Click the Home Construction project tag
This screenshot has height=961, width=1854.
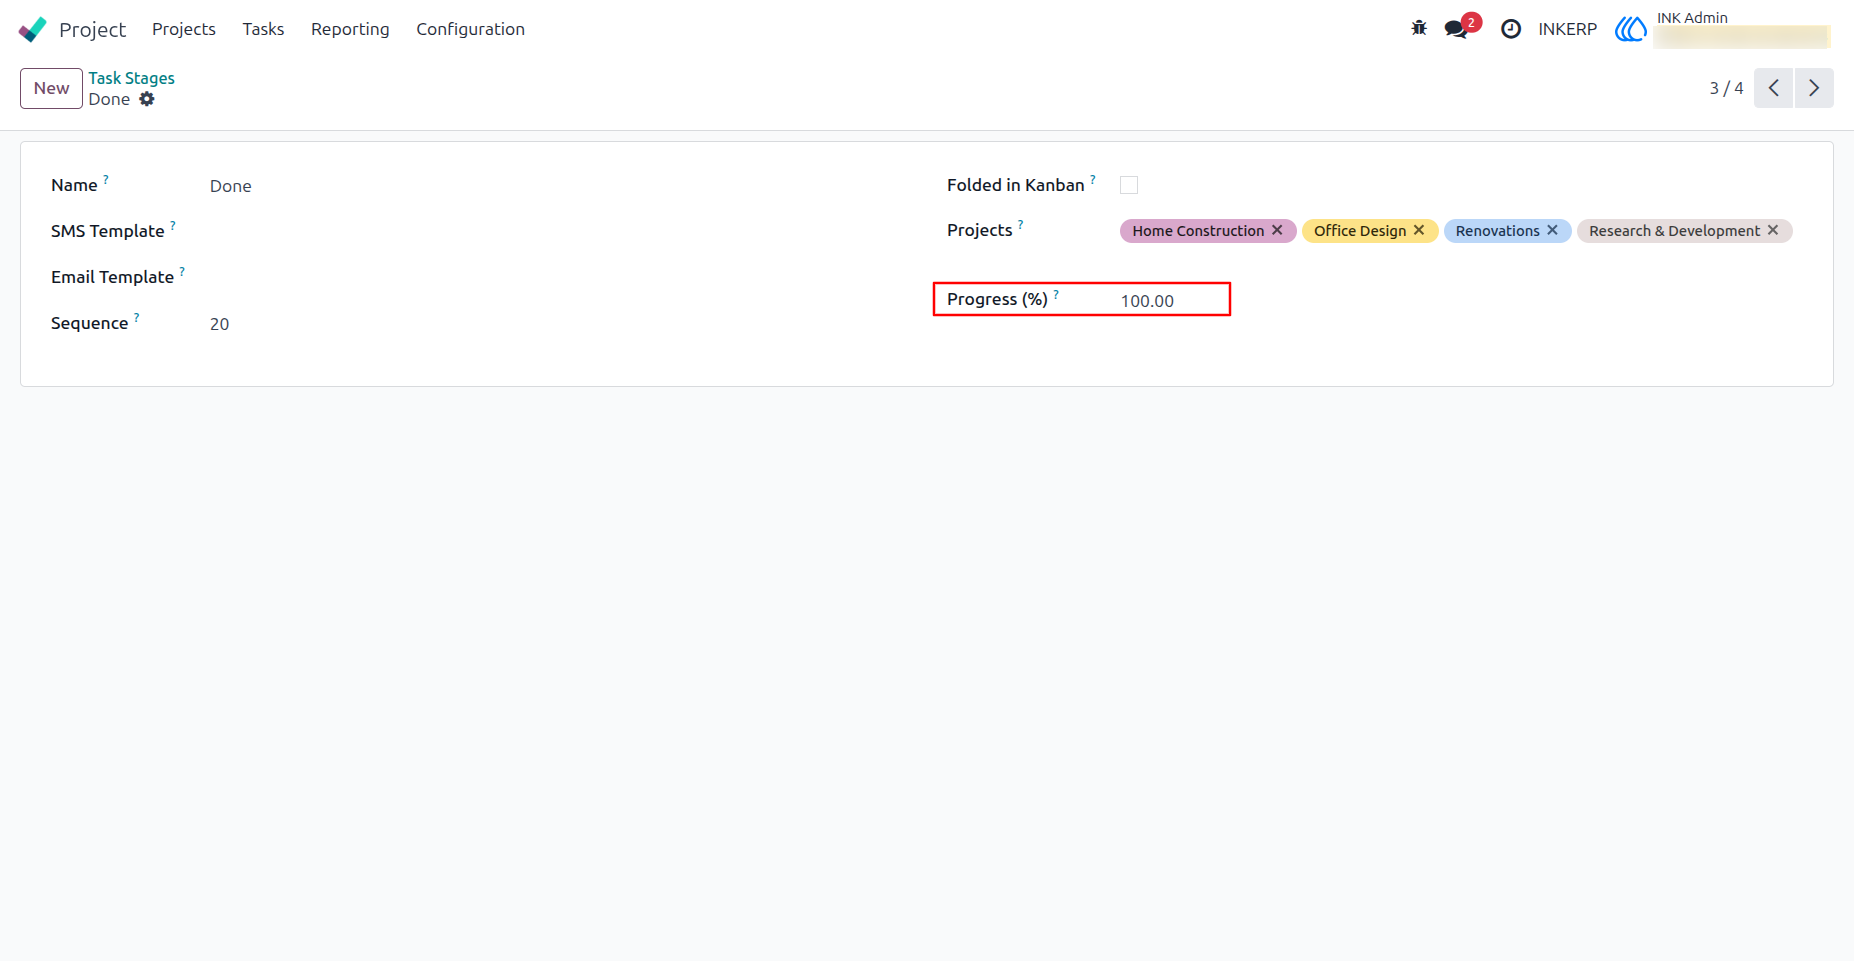pyautogui.click(x=1198, y=231)
